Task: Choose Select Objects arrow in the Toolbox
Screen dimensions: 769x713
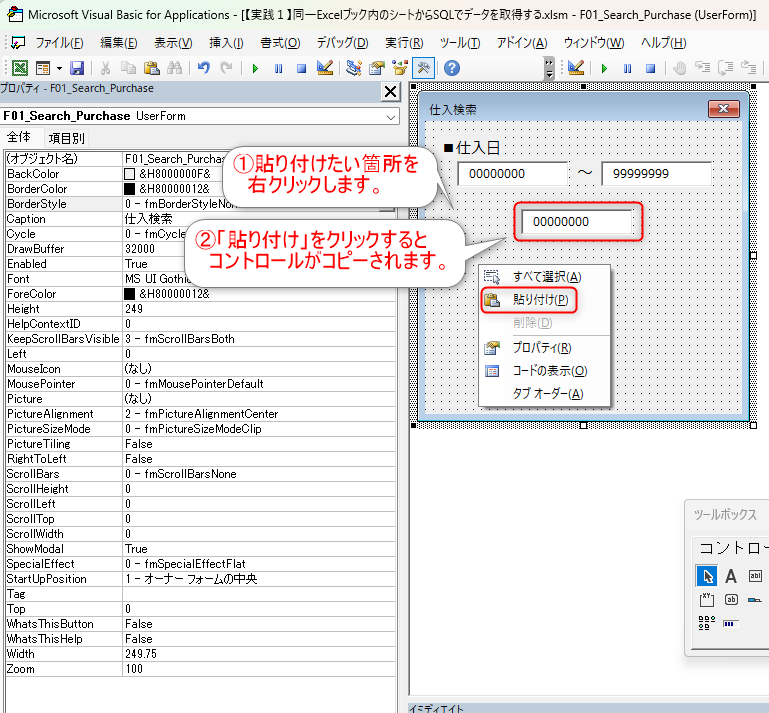Action: (707, 576)
